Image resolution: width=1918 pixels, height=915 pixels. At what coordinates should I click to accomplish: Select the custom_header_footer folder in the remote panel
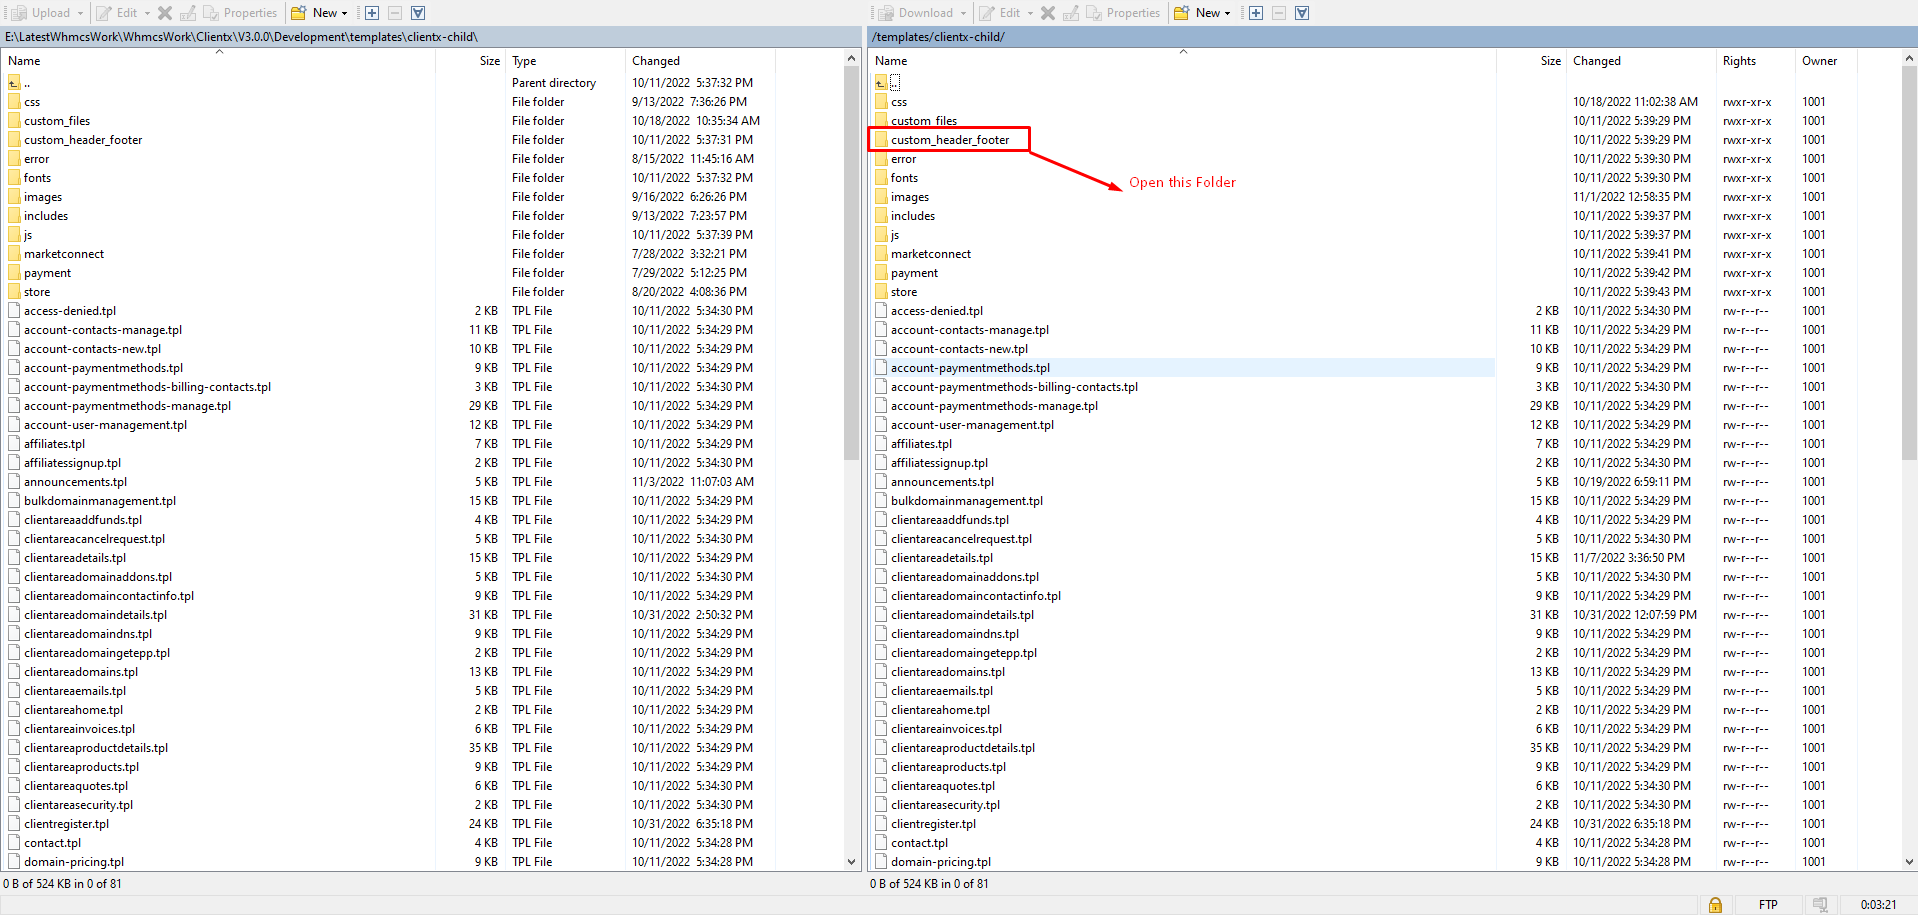click(949, 140)
